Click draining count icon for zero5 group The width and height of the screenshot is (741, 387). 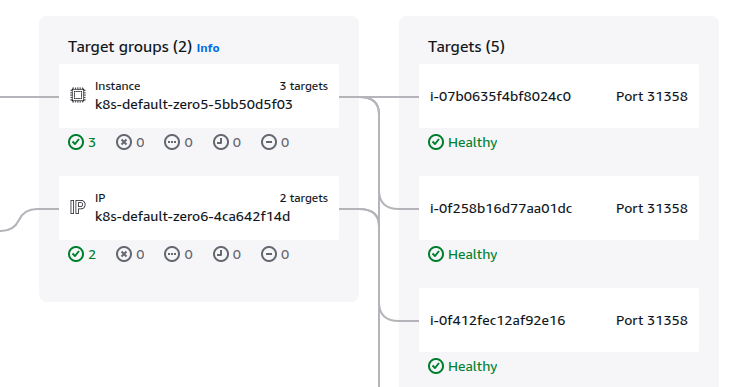coord(268,142)
